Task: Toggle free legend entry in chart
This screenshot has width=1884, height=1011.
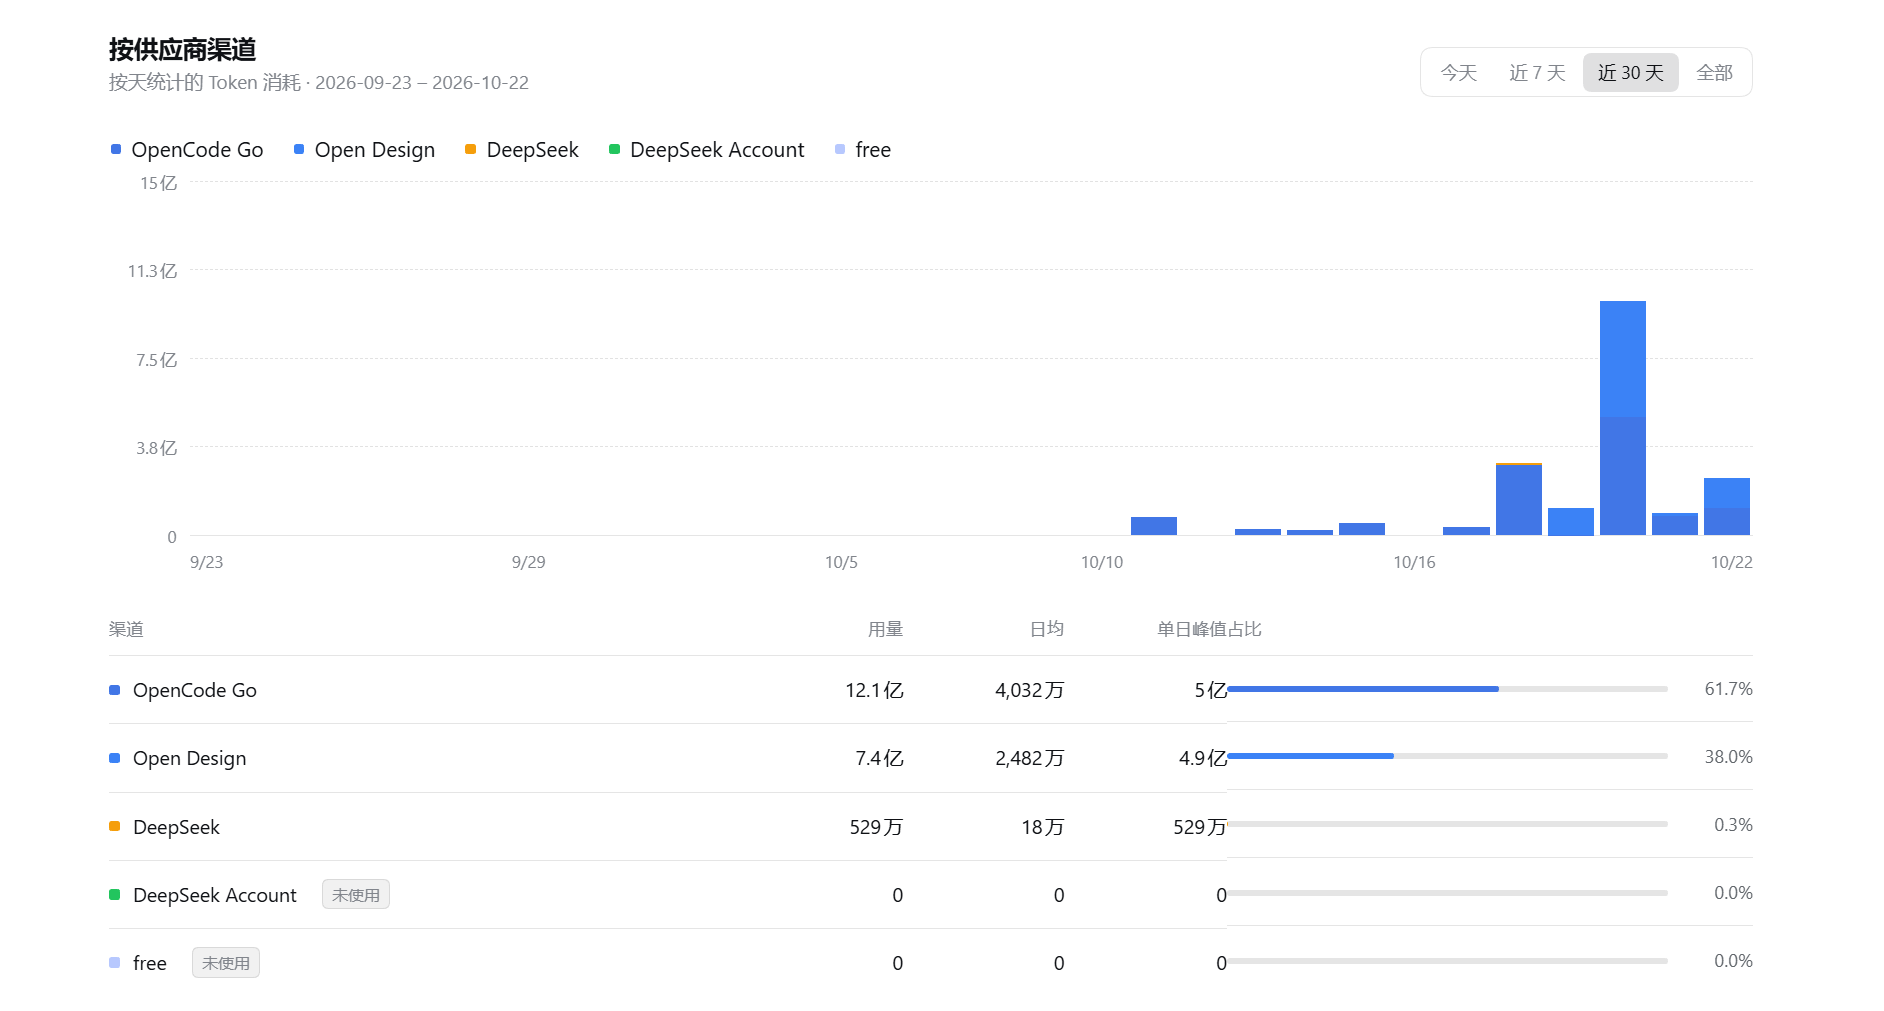Action: 863,150
